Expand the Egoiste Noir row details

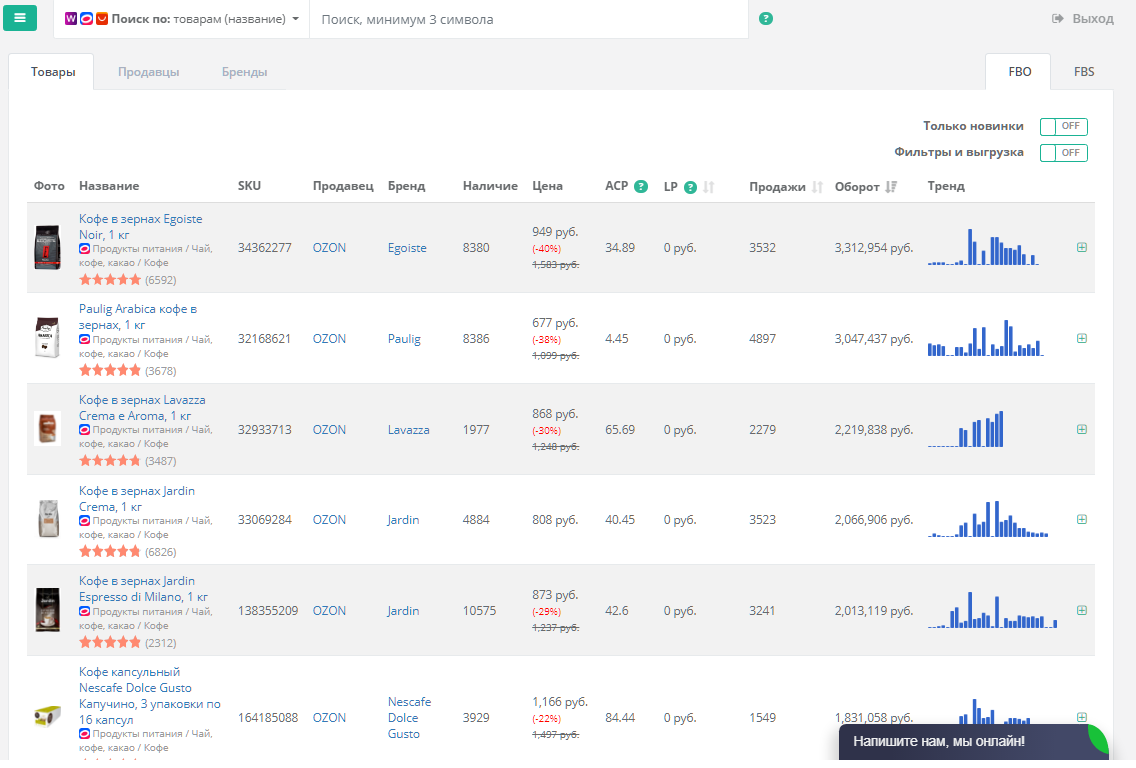pos(1082,247)
